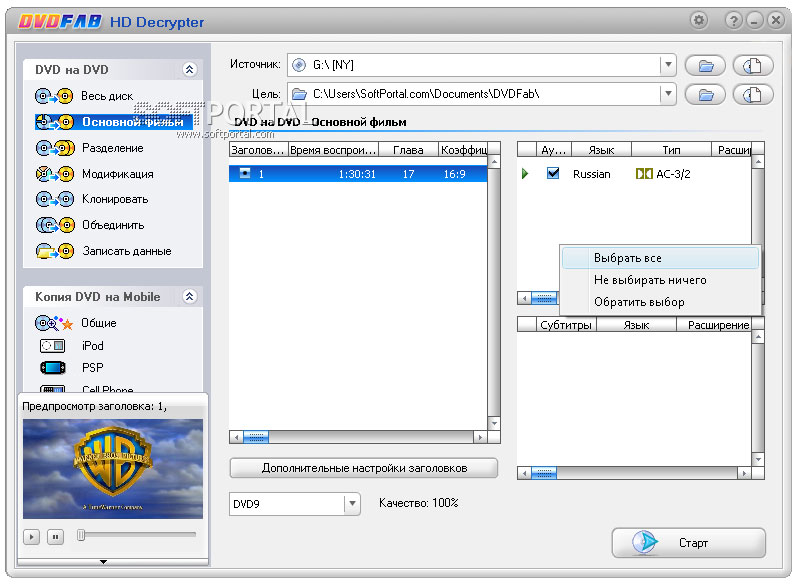797x586 pixels.
Task: Click the Warner Bros preview thumbnail
Action: (x=113, y=469)
